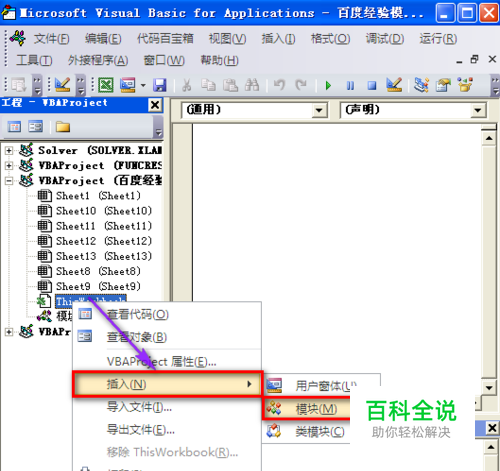Choose 导出文件(E)... in context menu

click(x=167, y=430)
